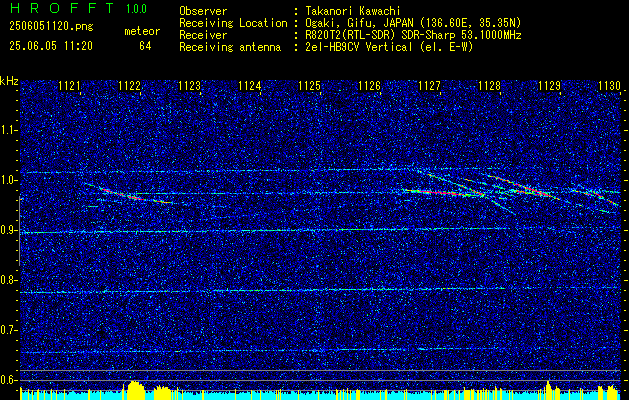
Task: Click observer name Takanori Kawachi
Action: (353, 11)
